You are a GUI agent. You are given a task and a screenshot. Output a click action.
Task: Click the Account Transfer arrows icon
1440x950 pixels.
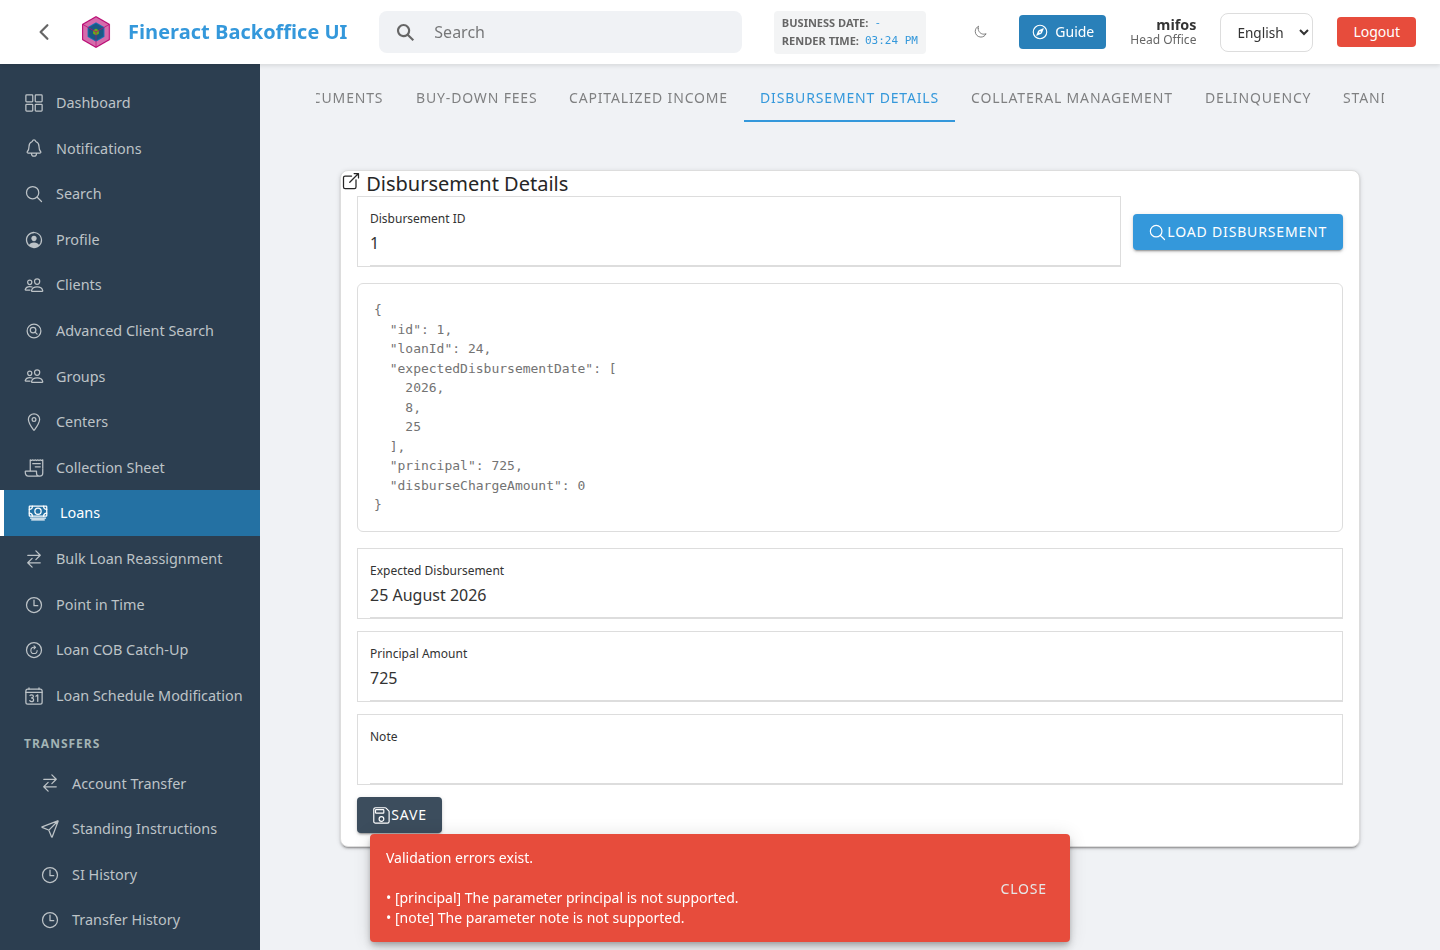point(50,784)
